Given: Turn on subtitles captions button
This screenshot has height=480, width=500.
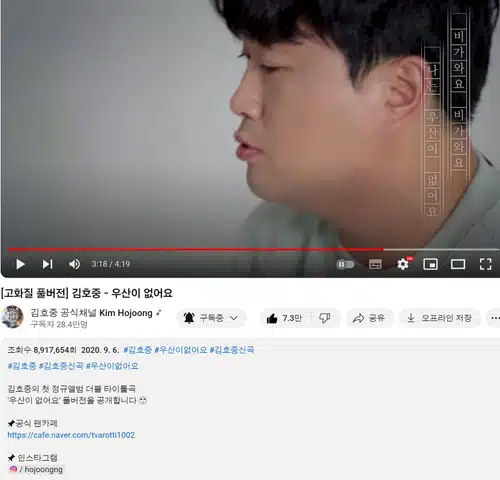Looking at the screenshot, I should coord(375,264).
